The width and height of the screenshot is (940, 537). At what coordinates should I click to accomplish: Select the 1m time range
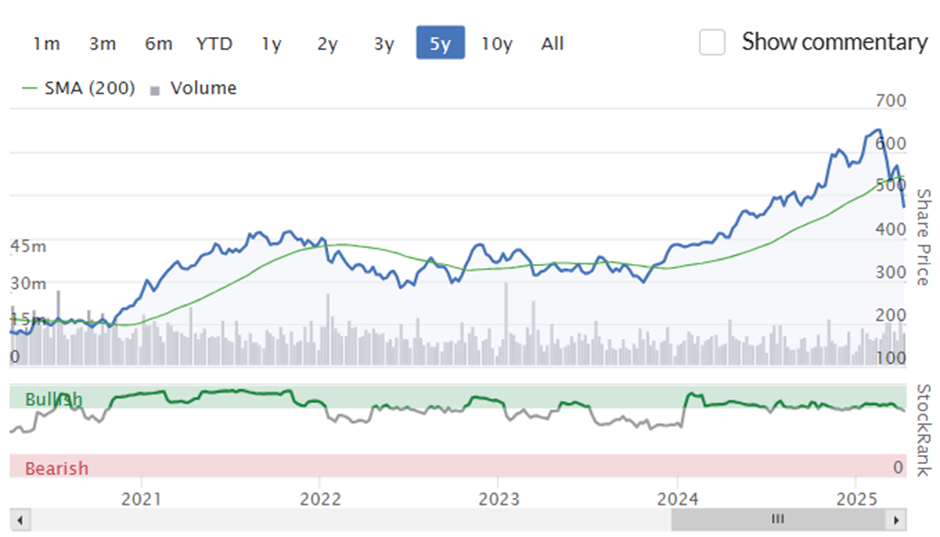pos(46,43)
